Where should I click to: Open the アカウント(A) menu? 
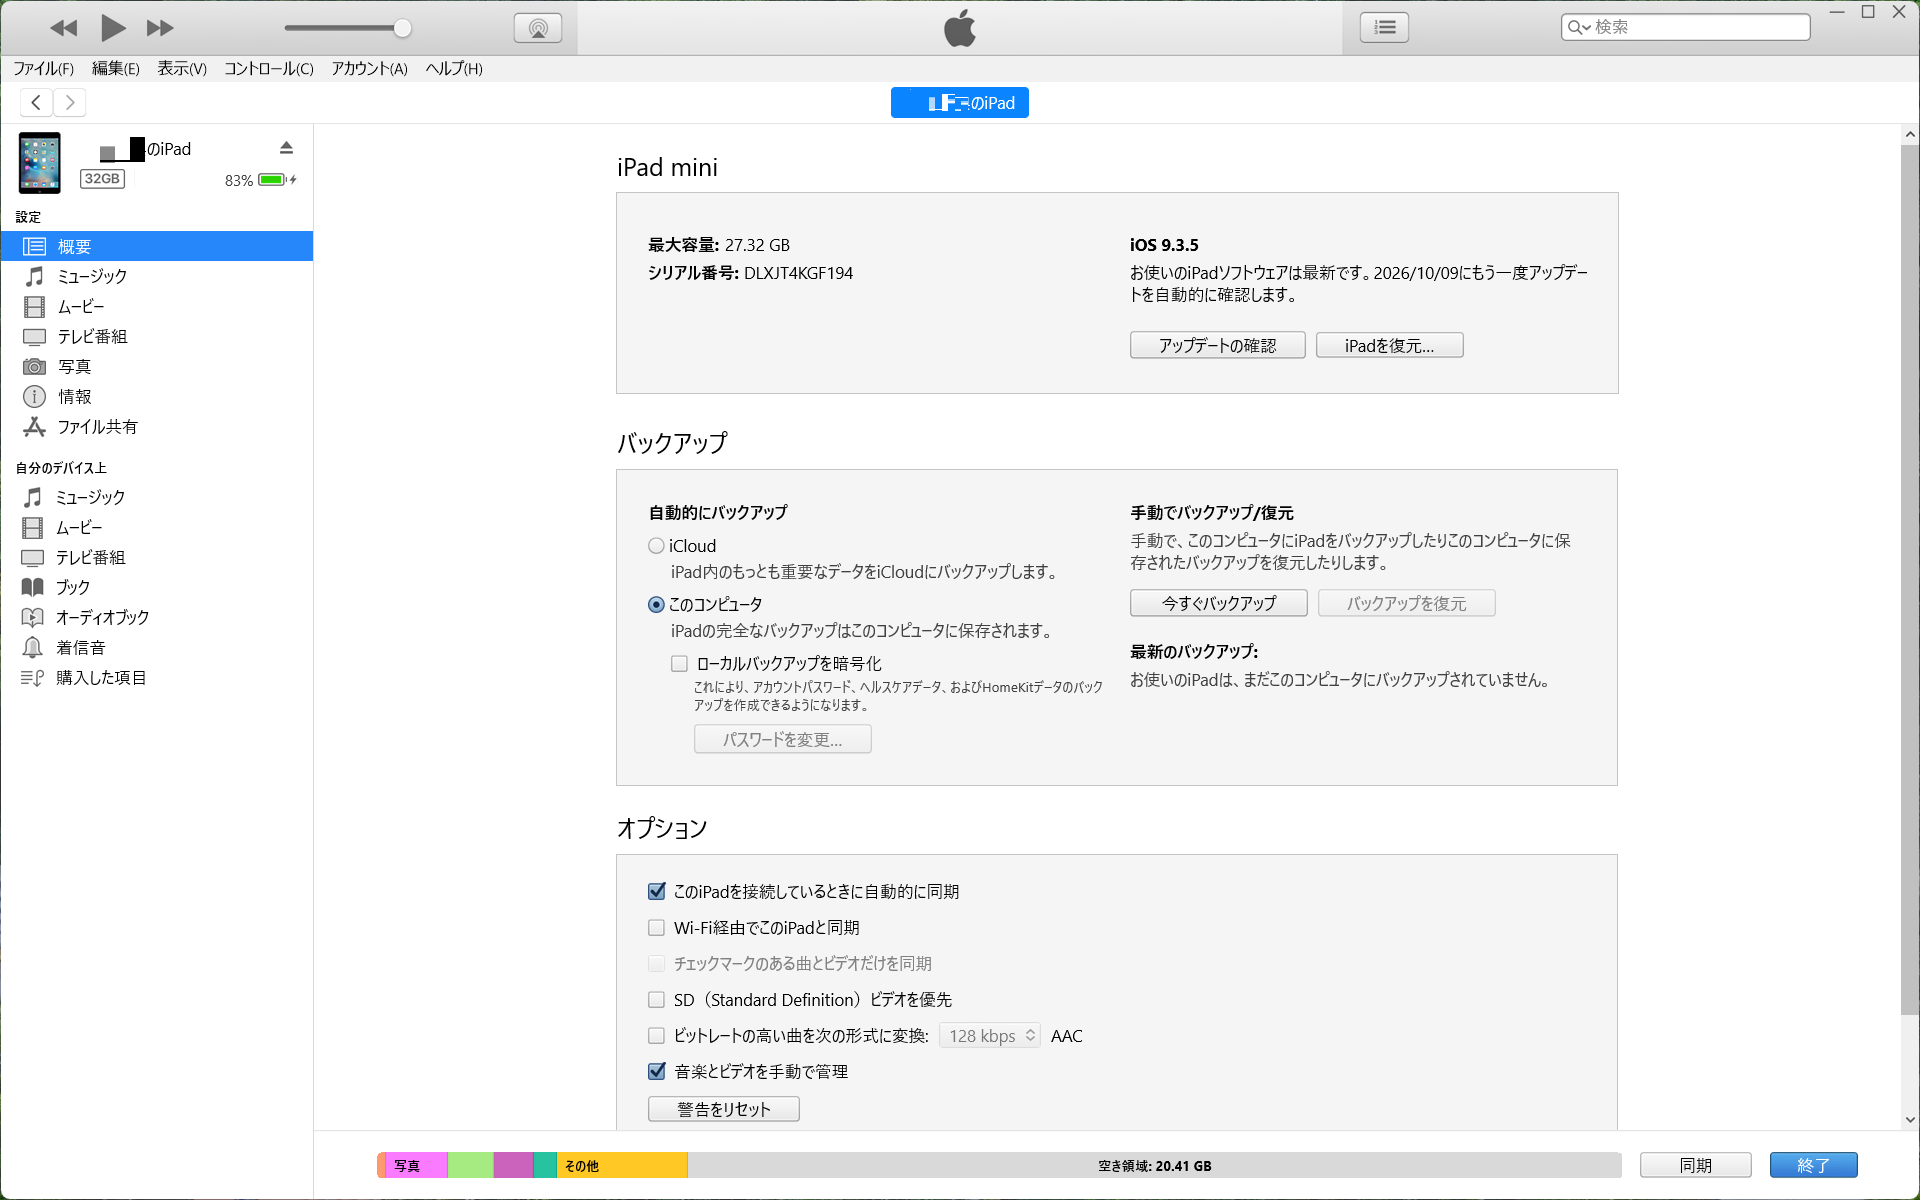tap(369, 68)
